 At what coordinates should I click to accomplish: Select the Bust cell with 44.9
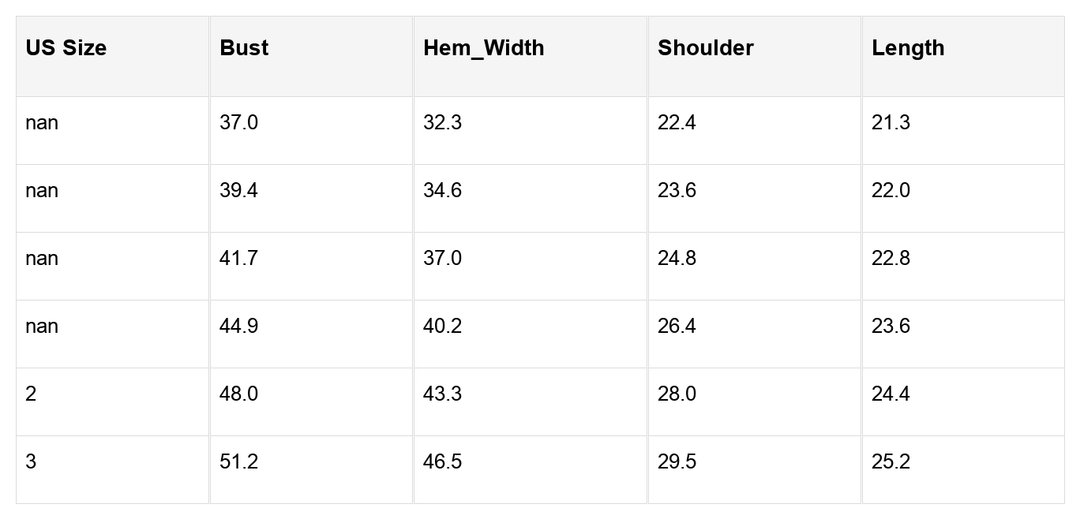click(239, 326)
